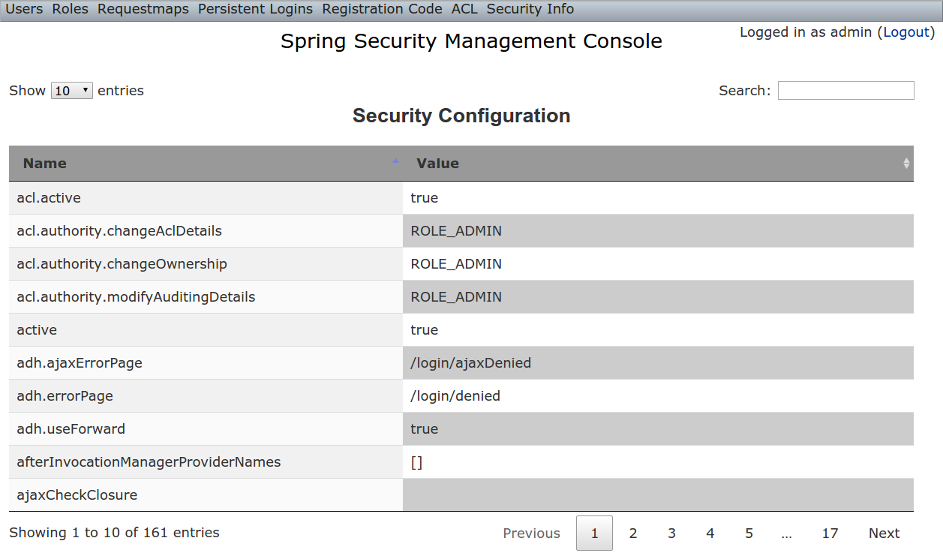943x553 pixels.
Task: Open the Security Info menu
Action: click(x=530, y=9)
